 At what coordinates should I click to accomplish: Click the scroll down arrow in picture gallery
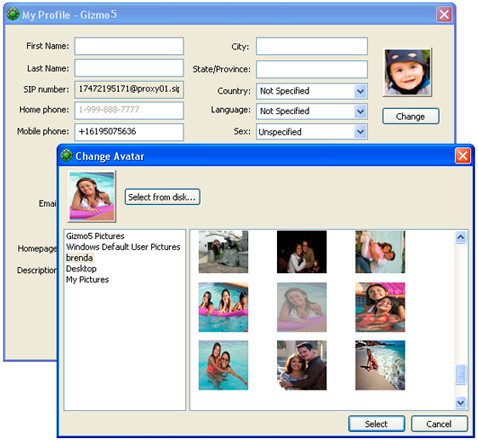(461, 403)
